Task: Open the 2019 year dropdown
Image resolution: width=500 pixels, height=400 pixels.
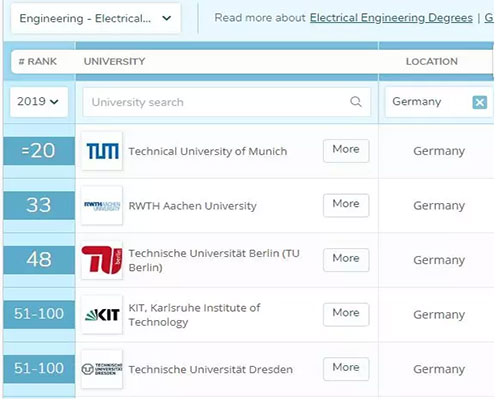Action: pos(39,102)
